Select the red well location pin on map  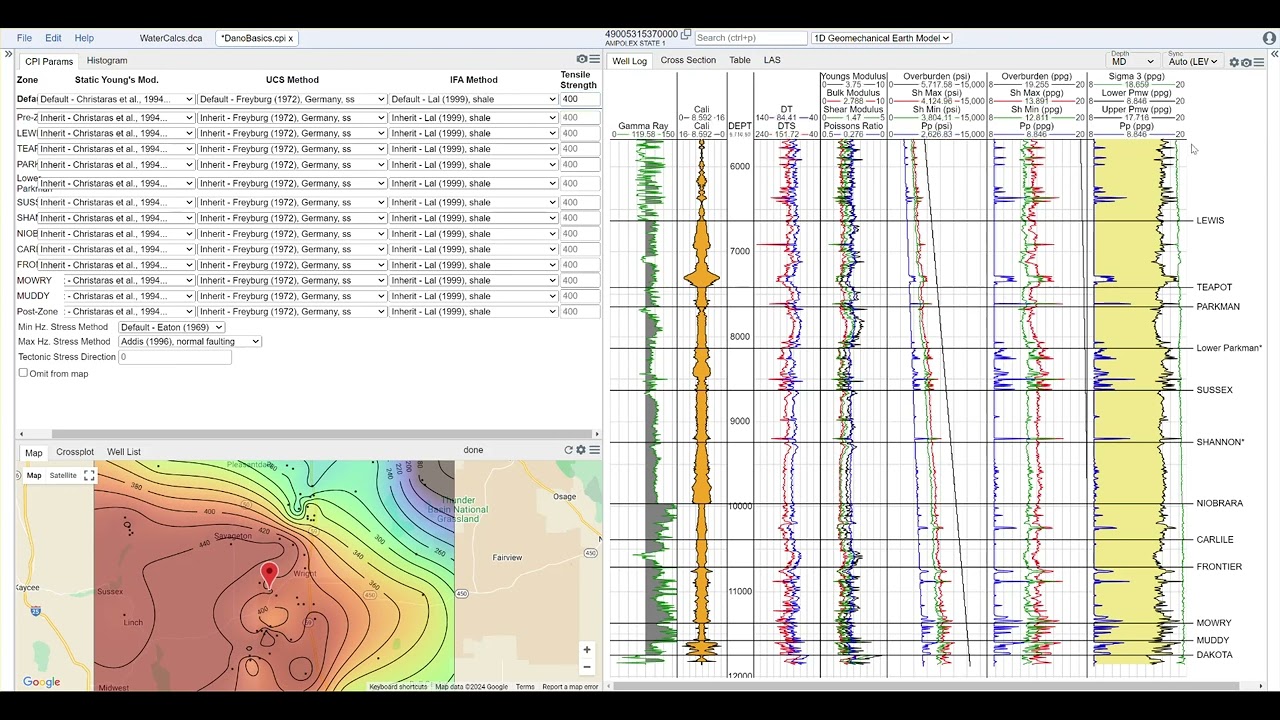point(269,574)
